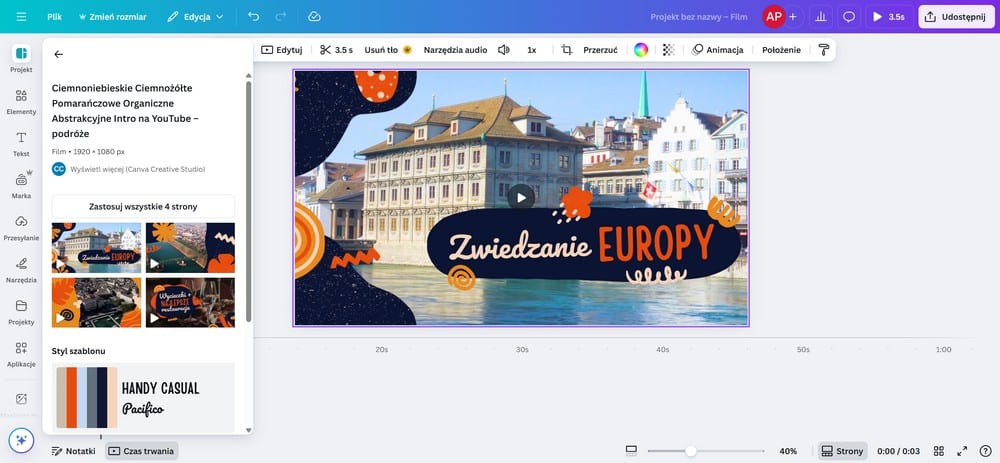Open the Elementy sidebar tab
The image size is (1000, 463).
(x=21, y=101)
